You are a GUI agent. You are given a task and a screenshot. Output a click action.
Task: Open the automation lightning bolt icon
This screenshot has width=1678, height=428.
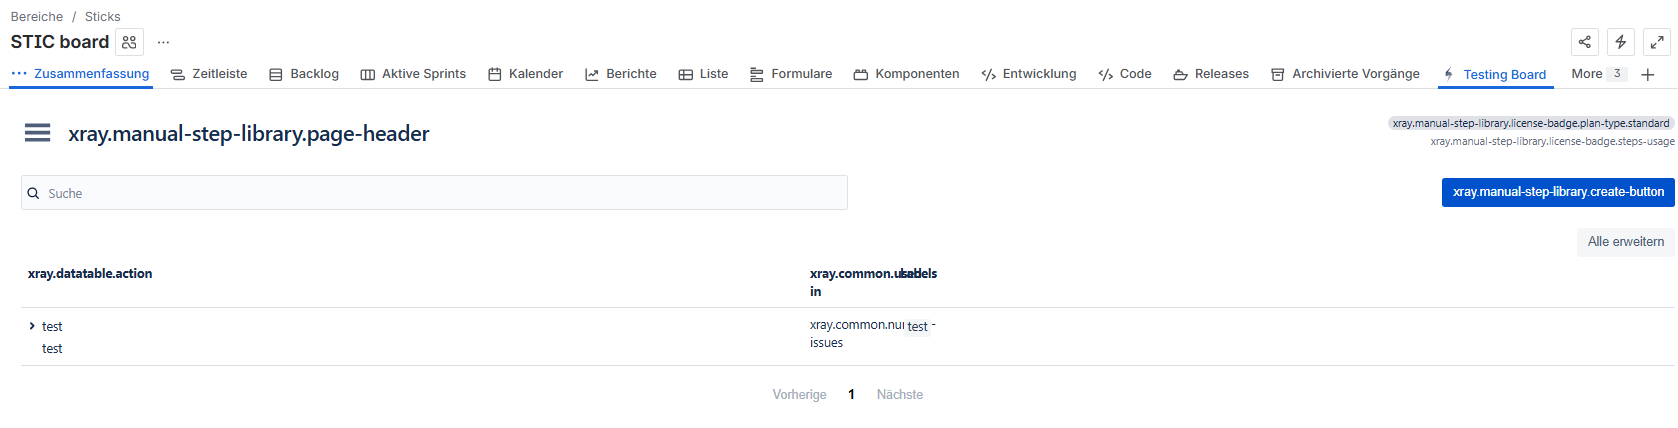(x=1621, y=42)
